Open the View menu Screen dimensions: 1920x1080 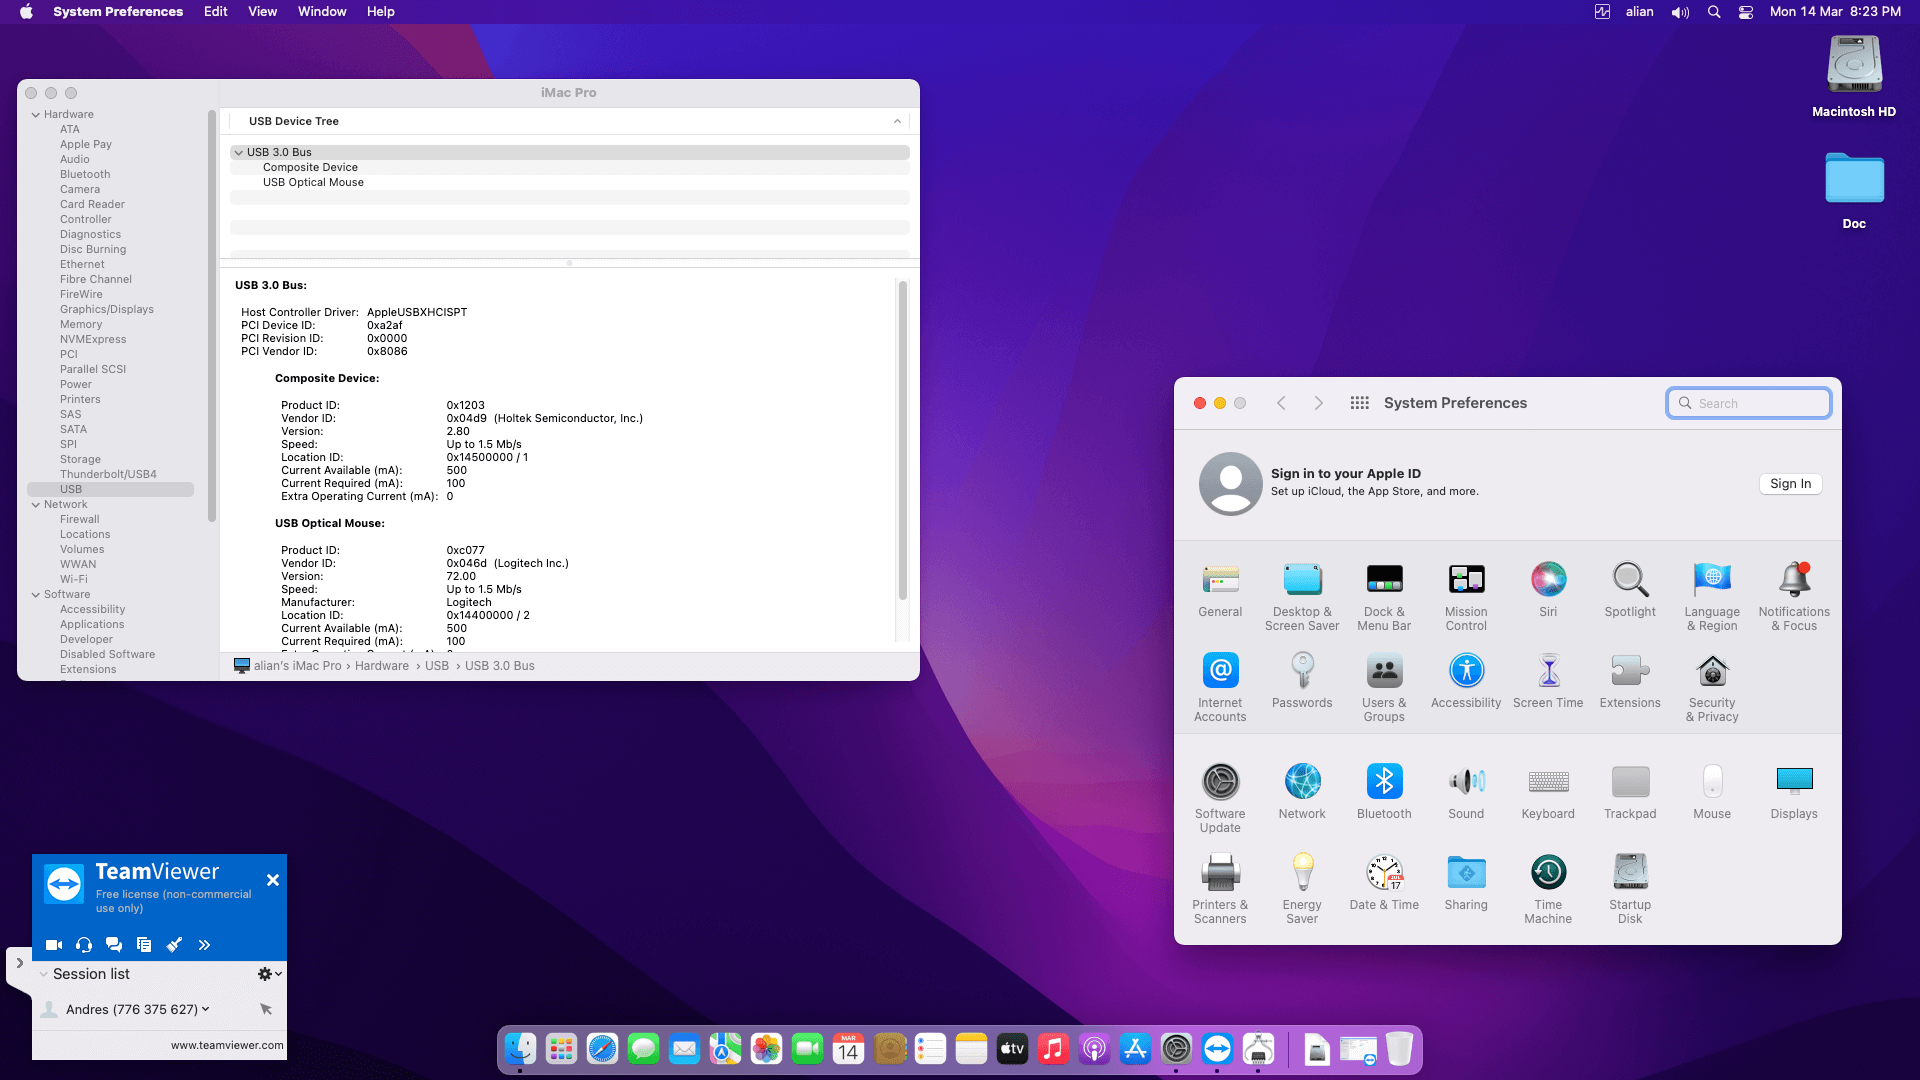click(x=262, y=12)
